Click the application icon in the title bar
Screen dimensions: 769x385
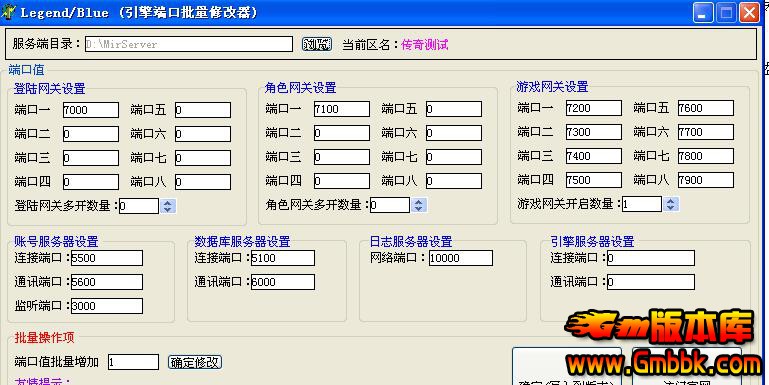pos(8,11)
